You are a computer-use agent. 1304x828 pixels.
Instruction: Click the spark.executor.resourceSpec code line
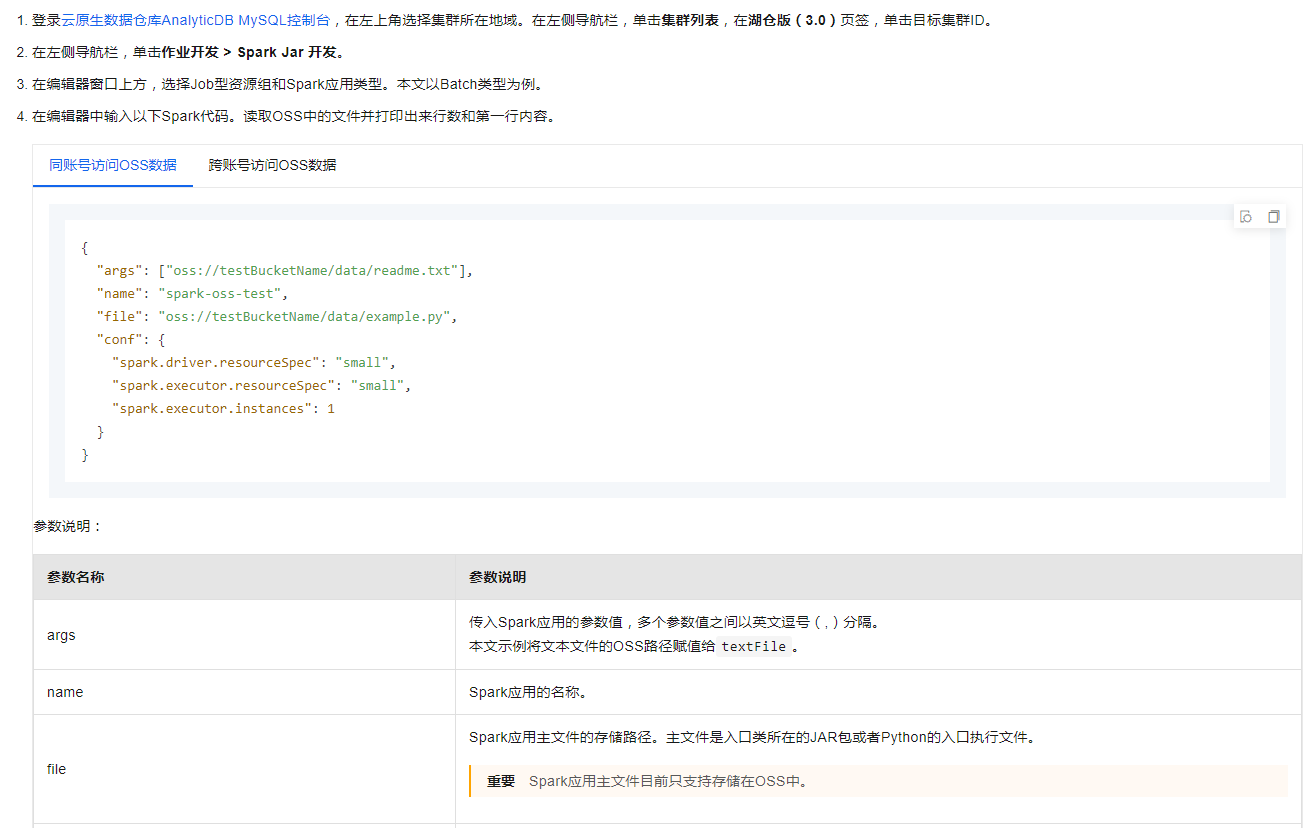(x=262, y=385)
